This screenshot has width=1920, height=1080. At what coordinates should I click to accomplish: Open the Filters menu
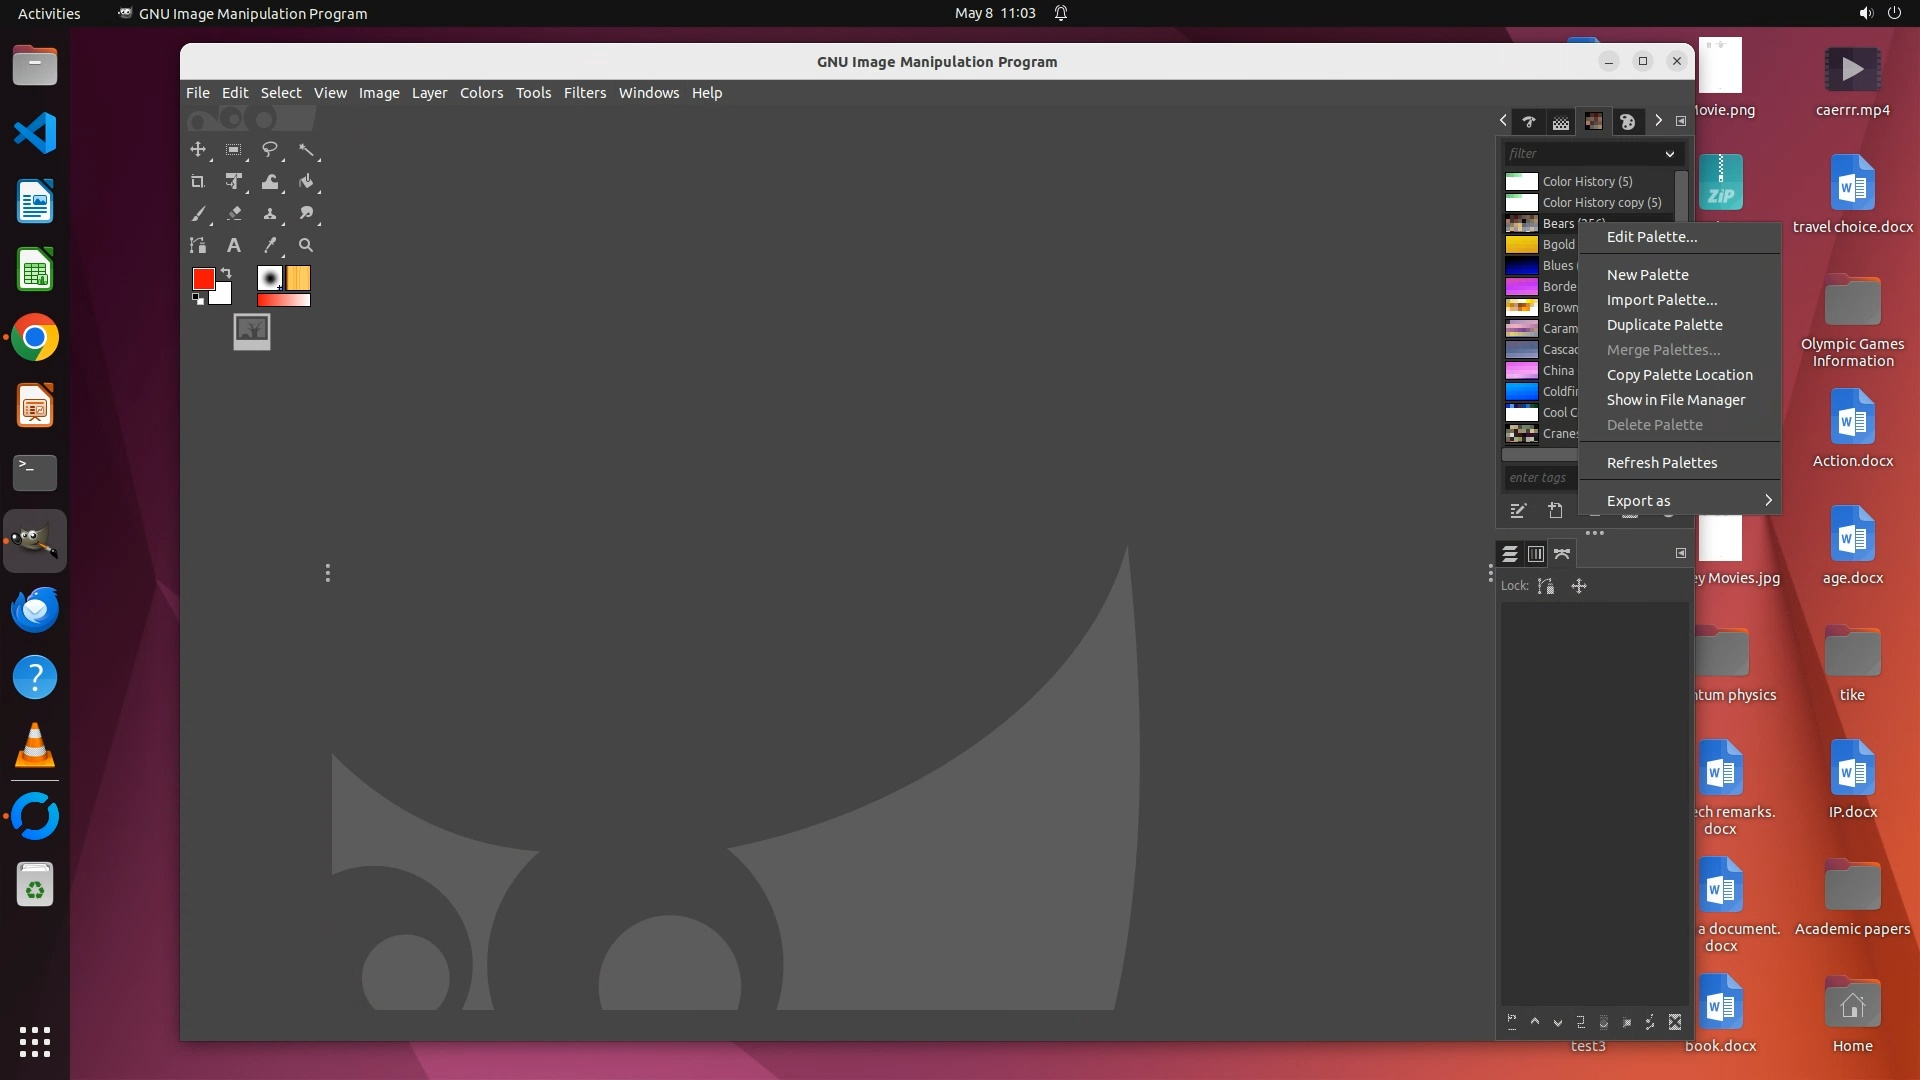pyautogui.click(x=584, y=93)
